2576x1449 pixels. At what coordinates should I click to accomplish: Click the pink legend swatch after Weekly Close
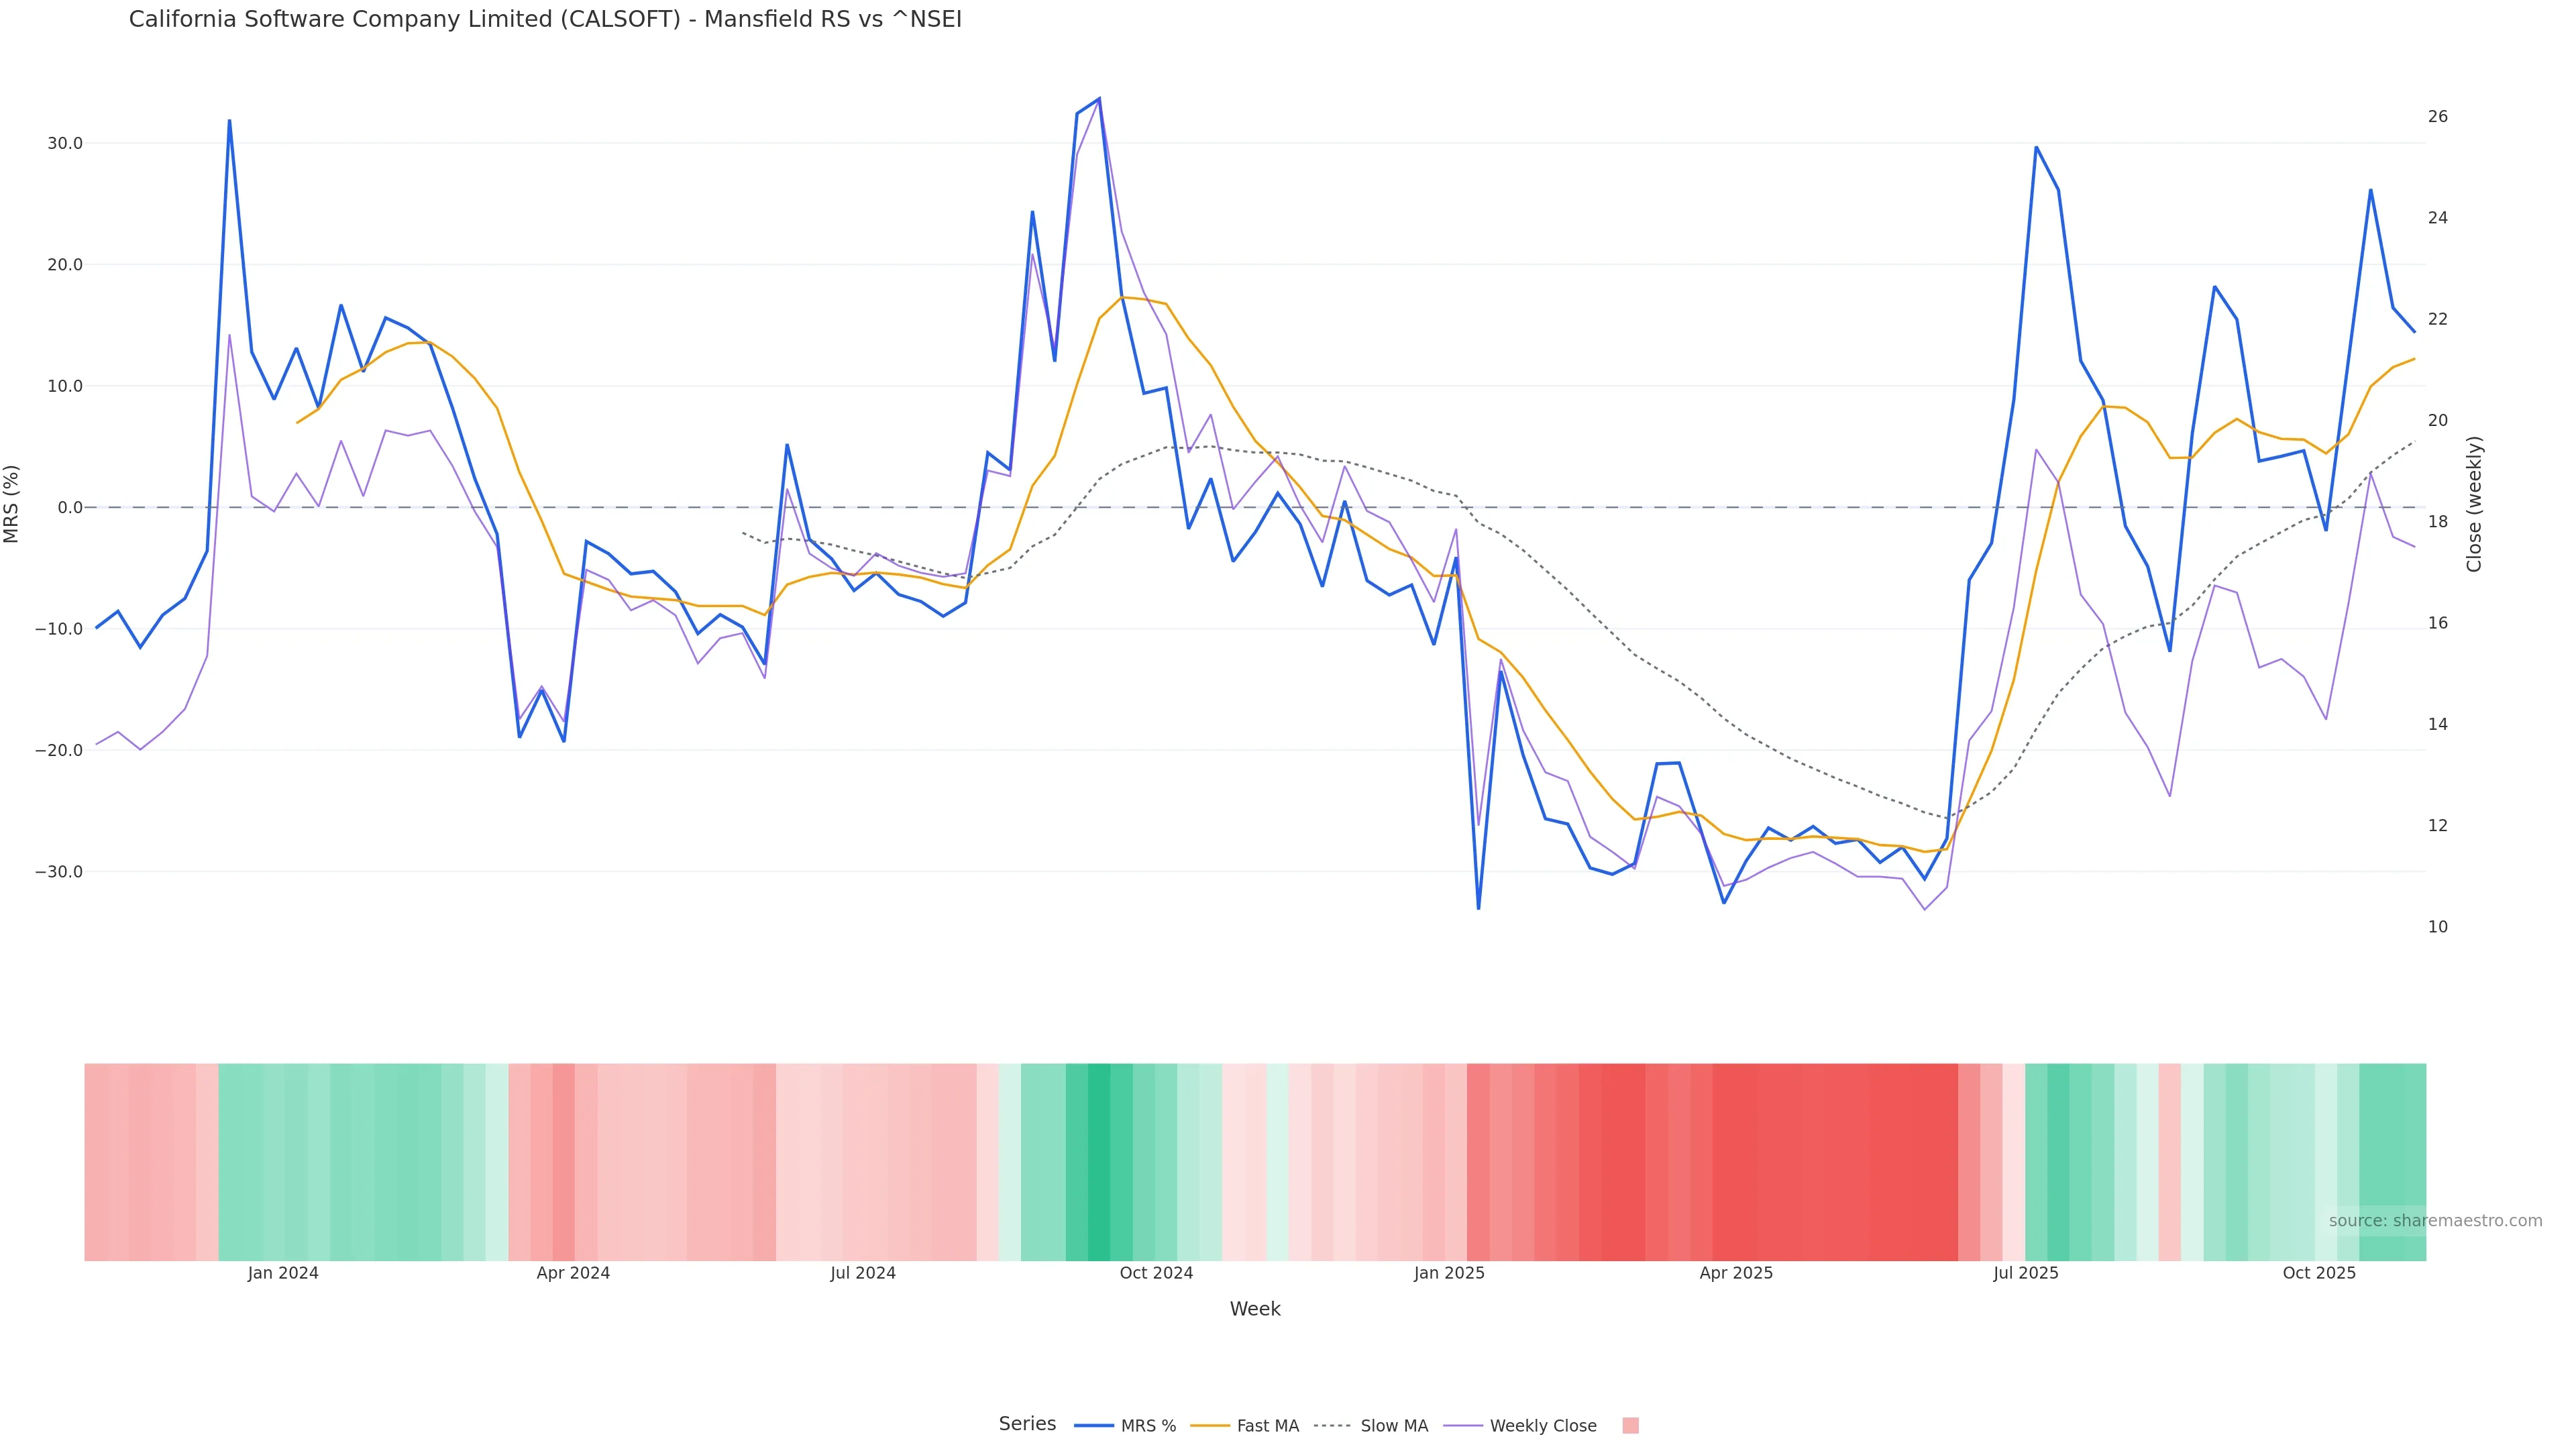1630,1426
